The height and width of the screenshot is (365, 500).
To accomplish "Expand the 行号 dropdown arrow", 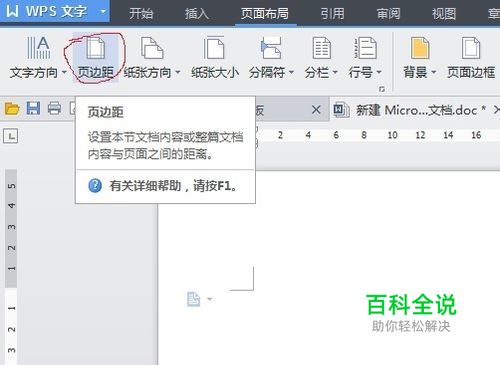I will click(379, 72).
